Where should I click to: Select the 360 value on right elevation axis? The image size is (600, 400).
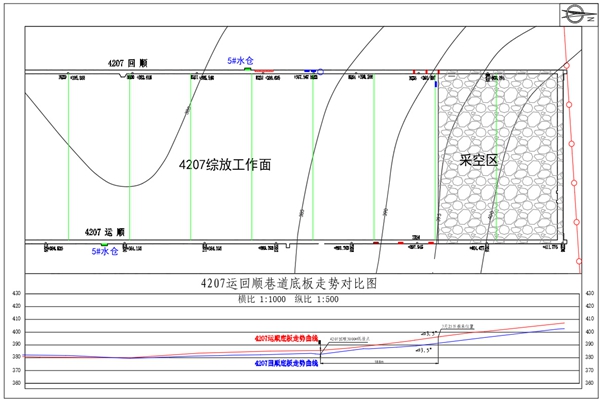coord(588,382)
